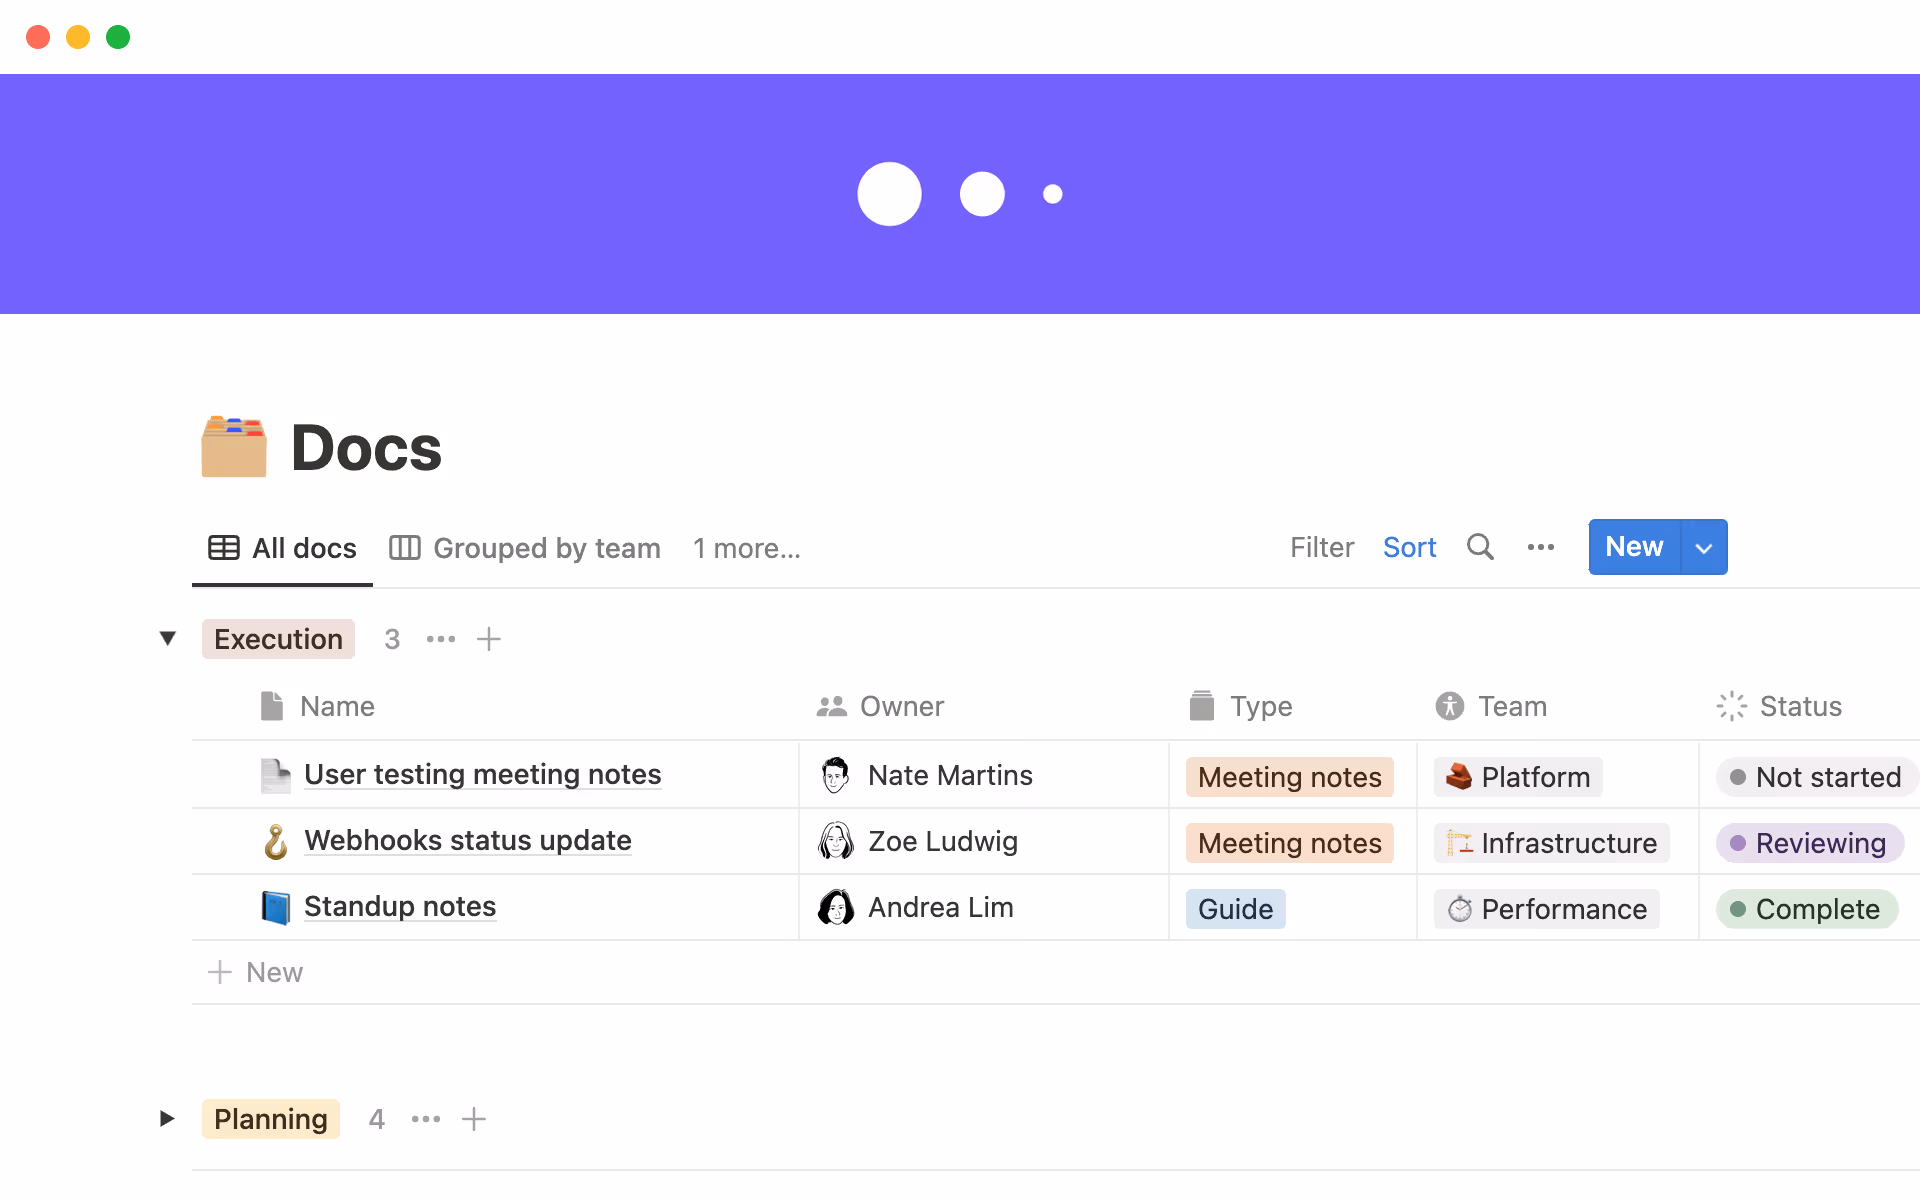
Task: Open the toolbar more options (•••) menu
Action: 1540,547
